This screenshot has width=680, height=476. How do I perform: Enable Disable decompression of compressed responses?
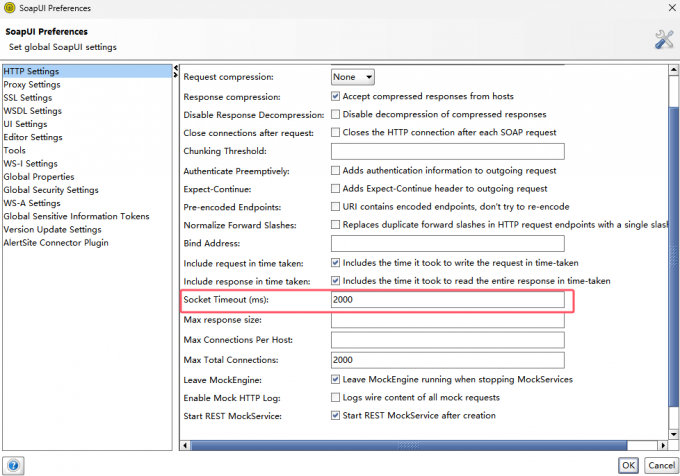tap(335, 114)
